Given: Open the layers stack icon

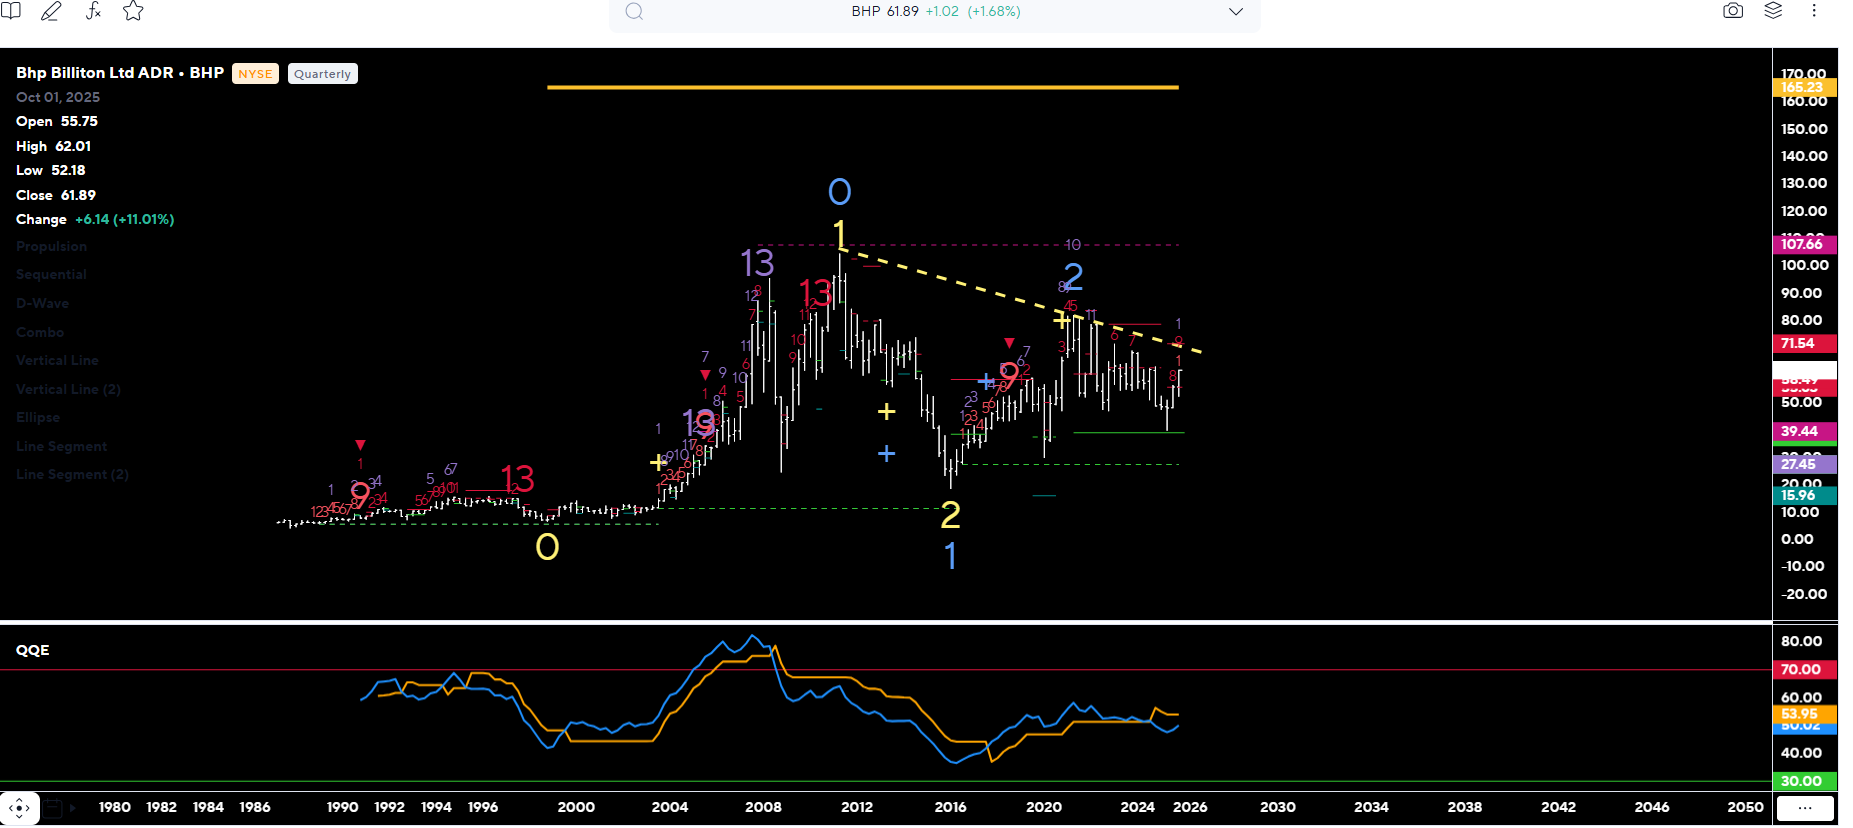Looking at the screenshot, I should pos(1773,11).
